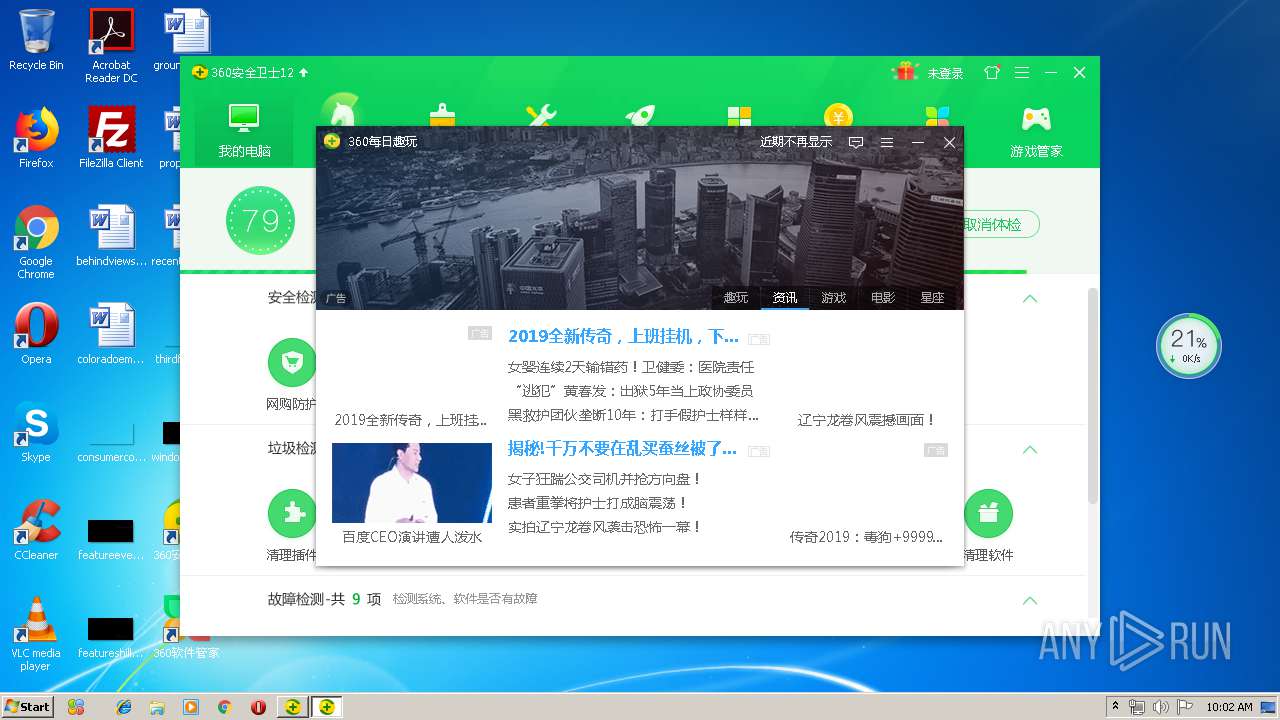Switch to 星座 tab
The image size is (1280, 720).
point(932,298)
